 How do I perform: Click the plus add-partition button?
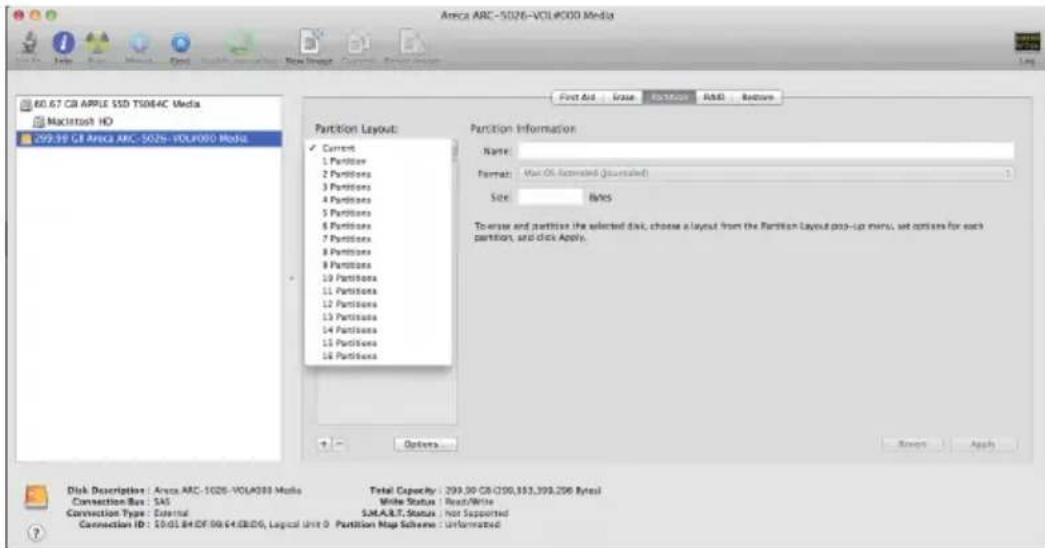[324, 443]
